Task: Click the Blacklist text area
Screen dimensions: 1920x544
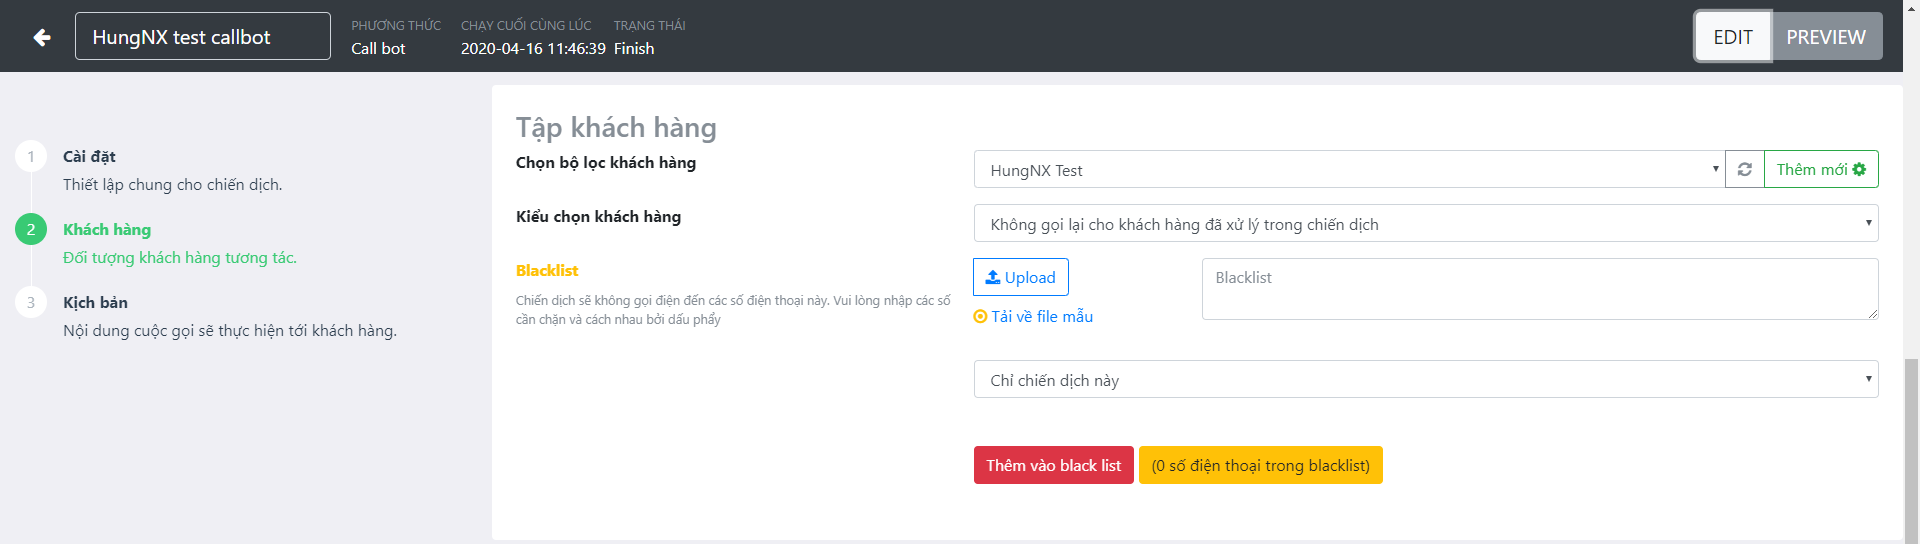Action: (x=1539, y=289)
